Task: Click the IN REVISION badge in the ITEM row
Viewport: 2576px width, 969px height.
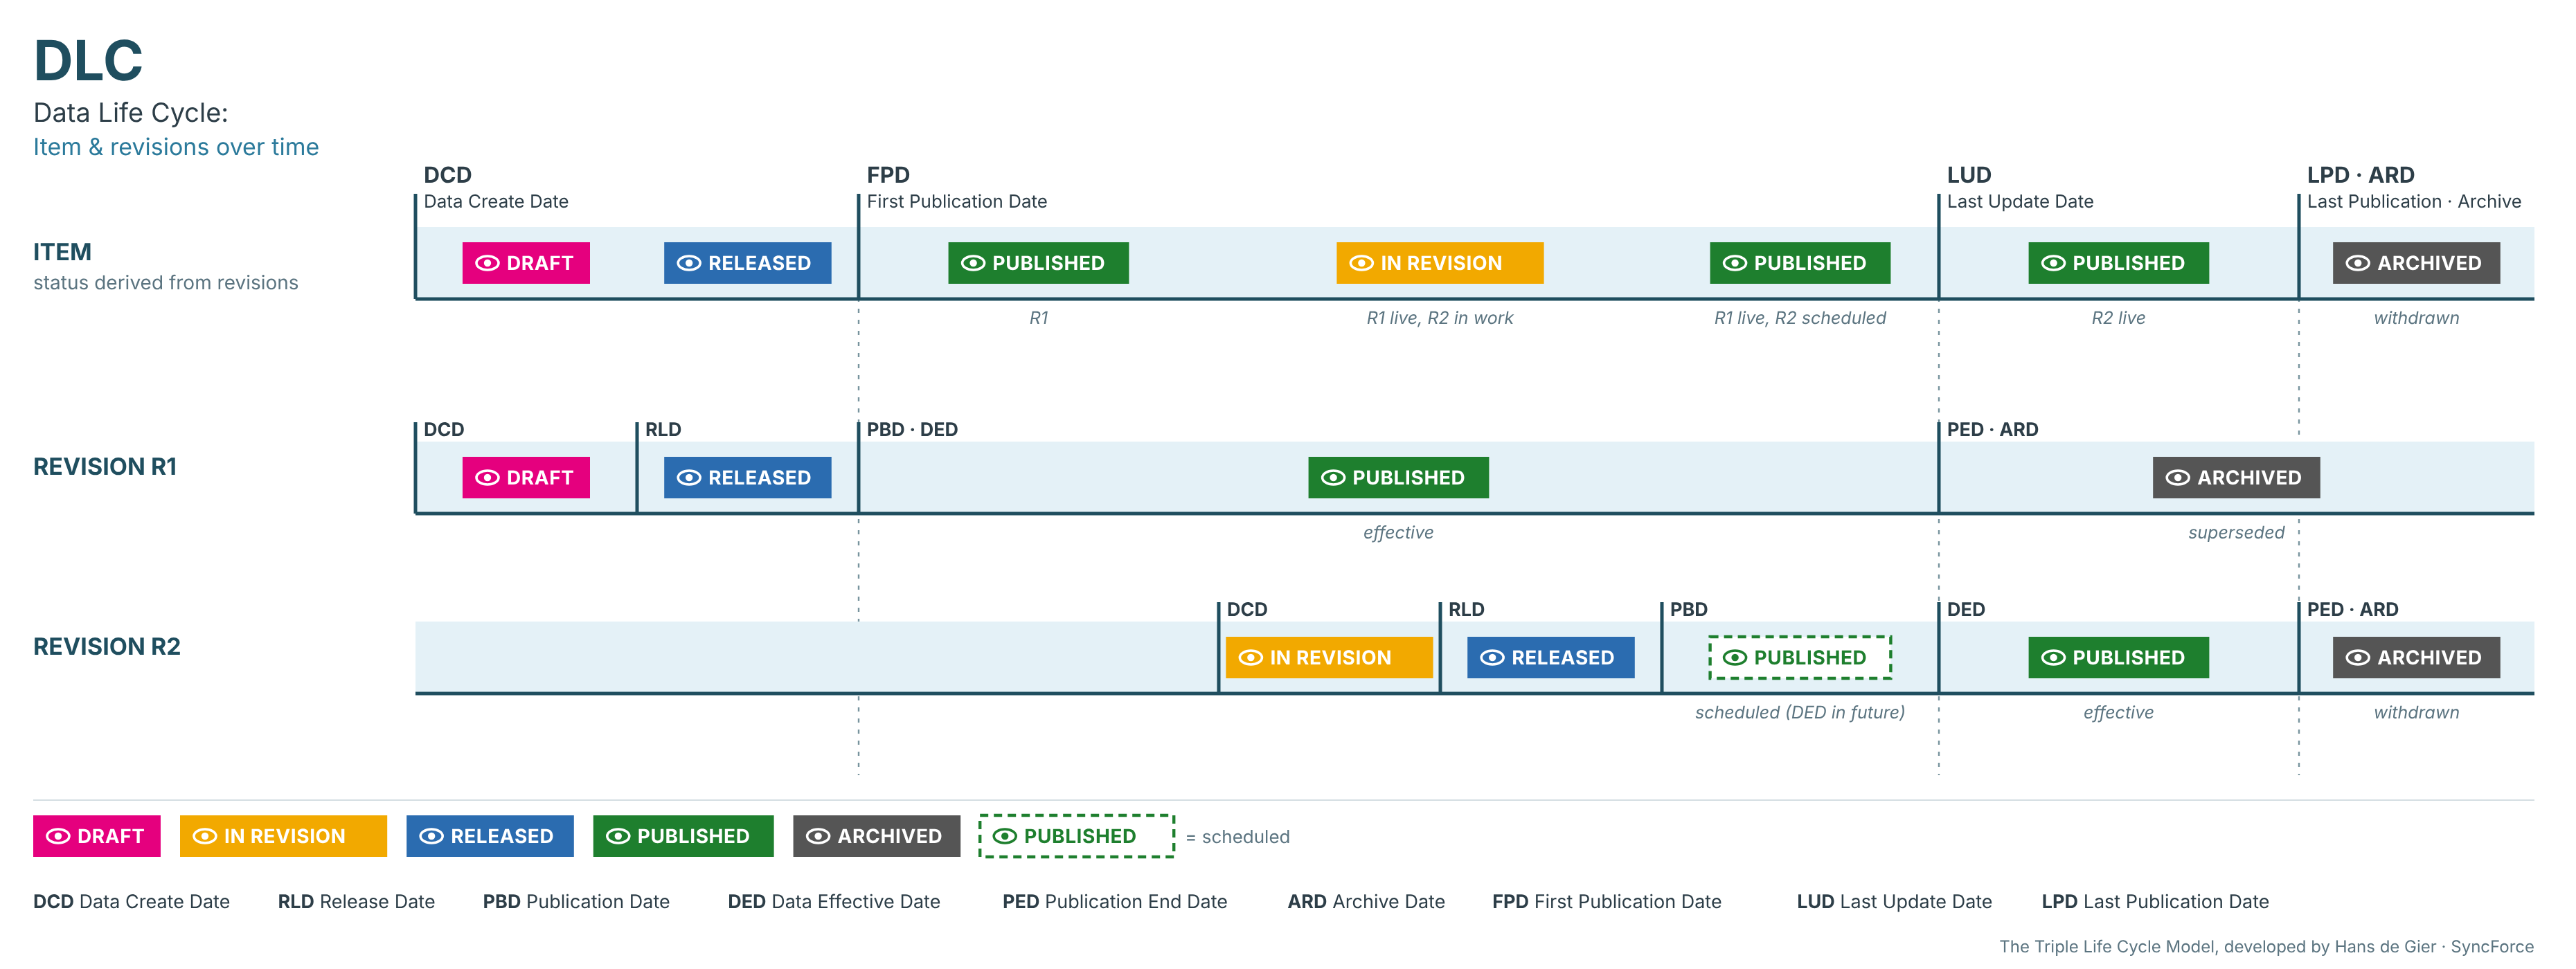Action: pos(1439,263)
